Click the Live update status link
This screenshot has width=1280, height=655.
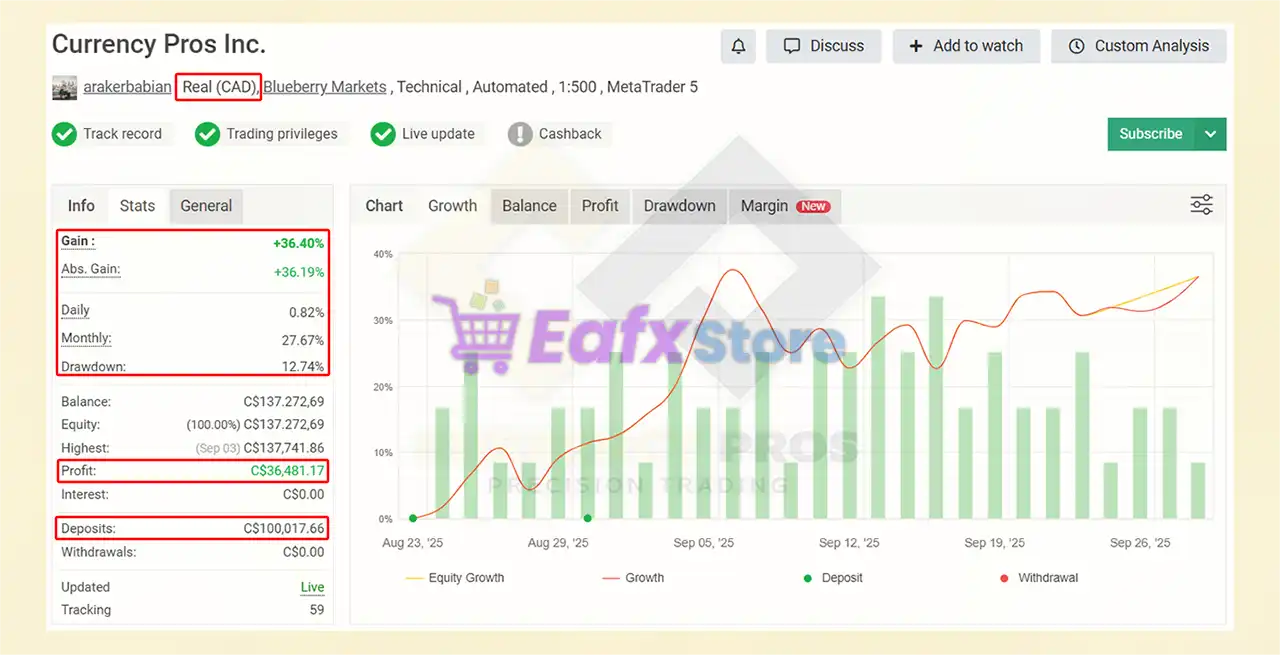point(312,588)
